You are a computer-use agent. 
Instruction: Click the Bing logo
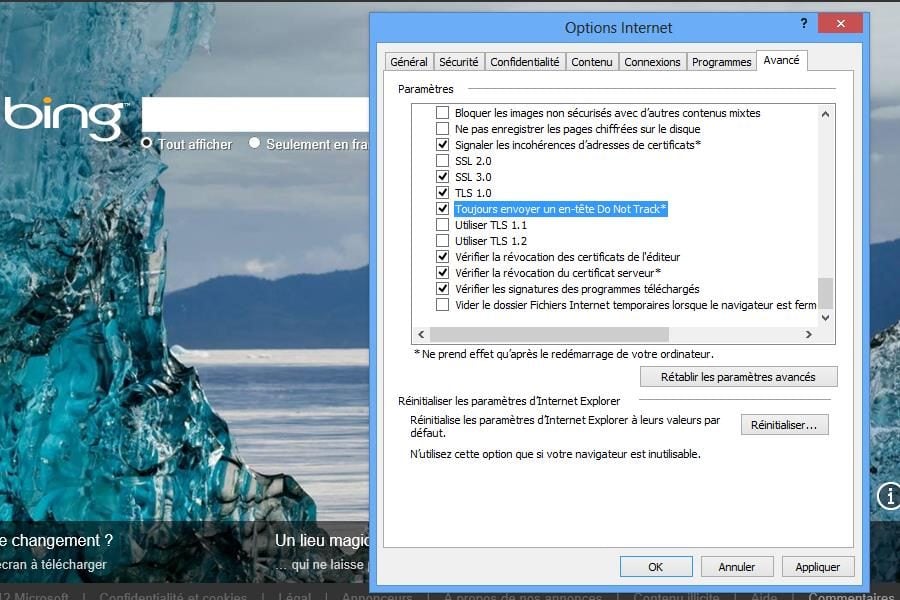(x=65, y=118)
